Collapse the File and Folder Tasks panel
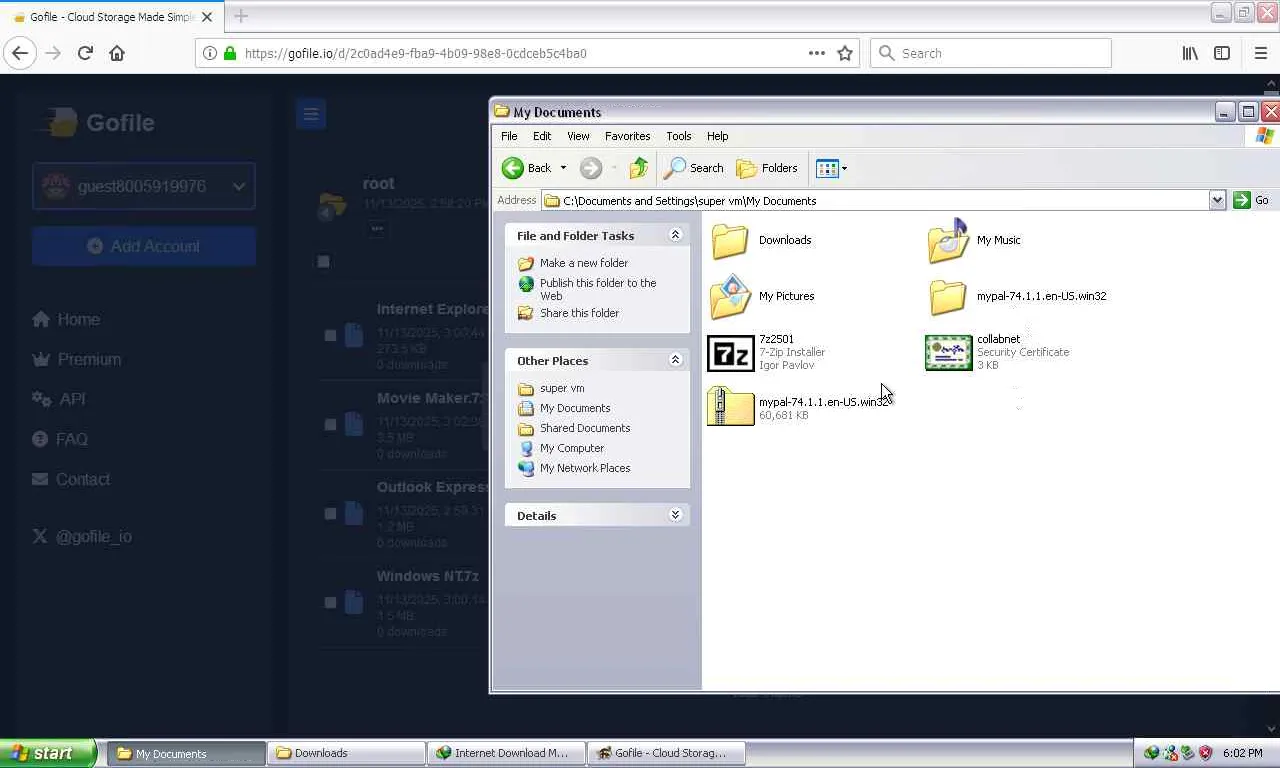 [675, 235]
